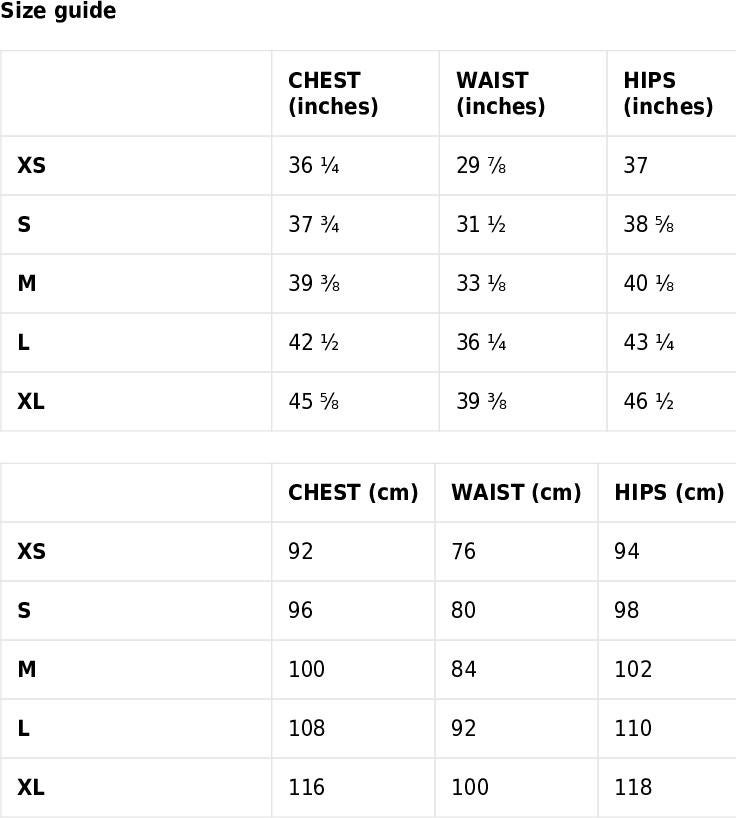Click the XL row label in cm table
This screenshot has width=736, height=818.
[31, 787]
